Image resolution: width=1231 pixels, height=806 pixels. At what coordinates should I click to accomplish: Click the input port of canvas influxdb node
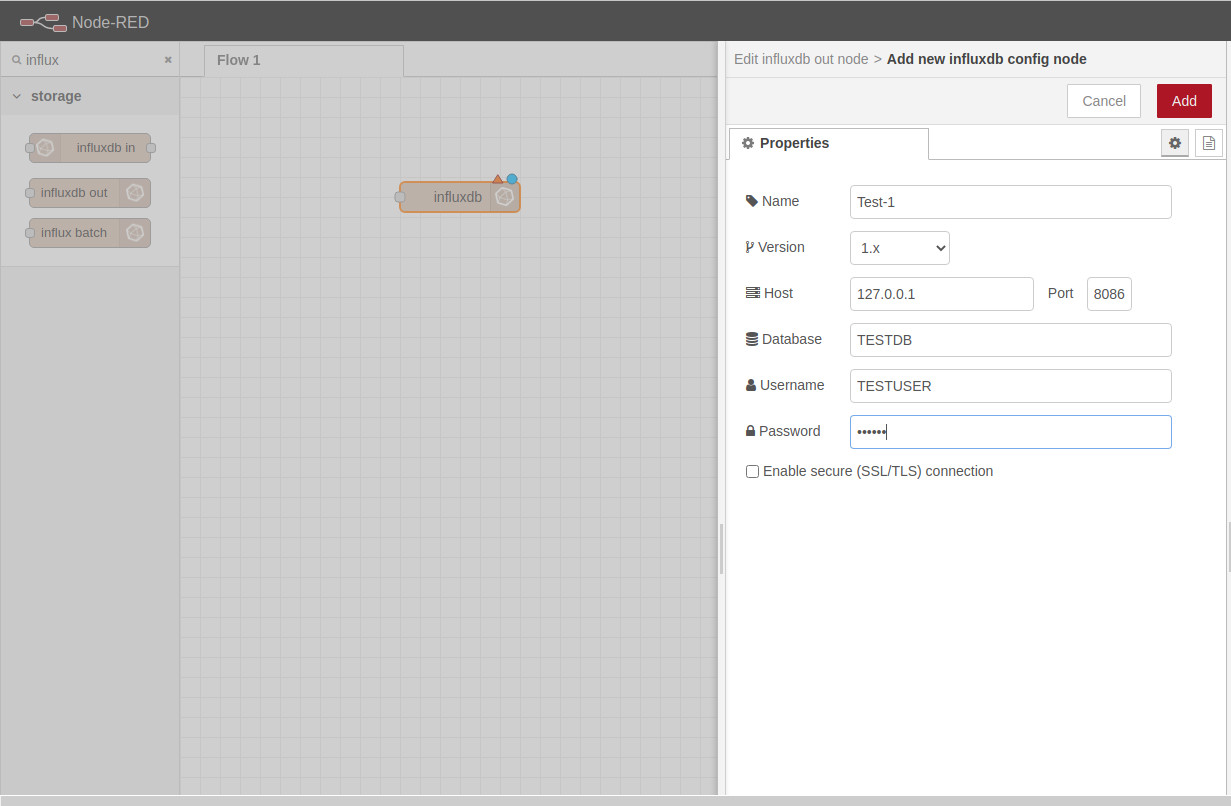[x=400, y=197]
